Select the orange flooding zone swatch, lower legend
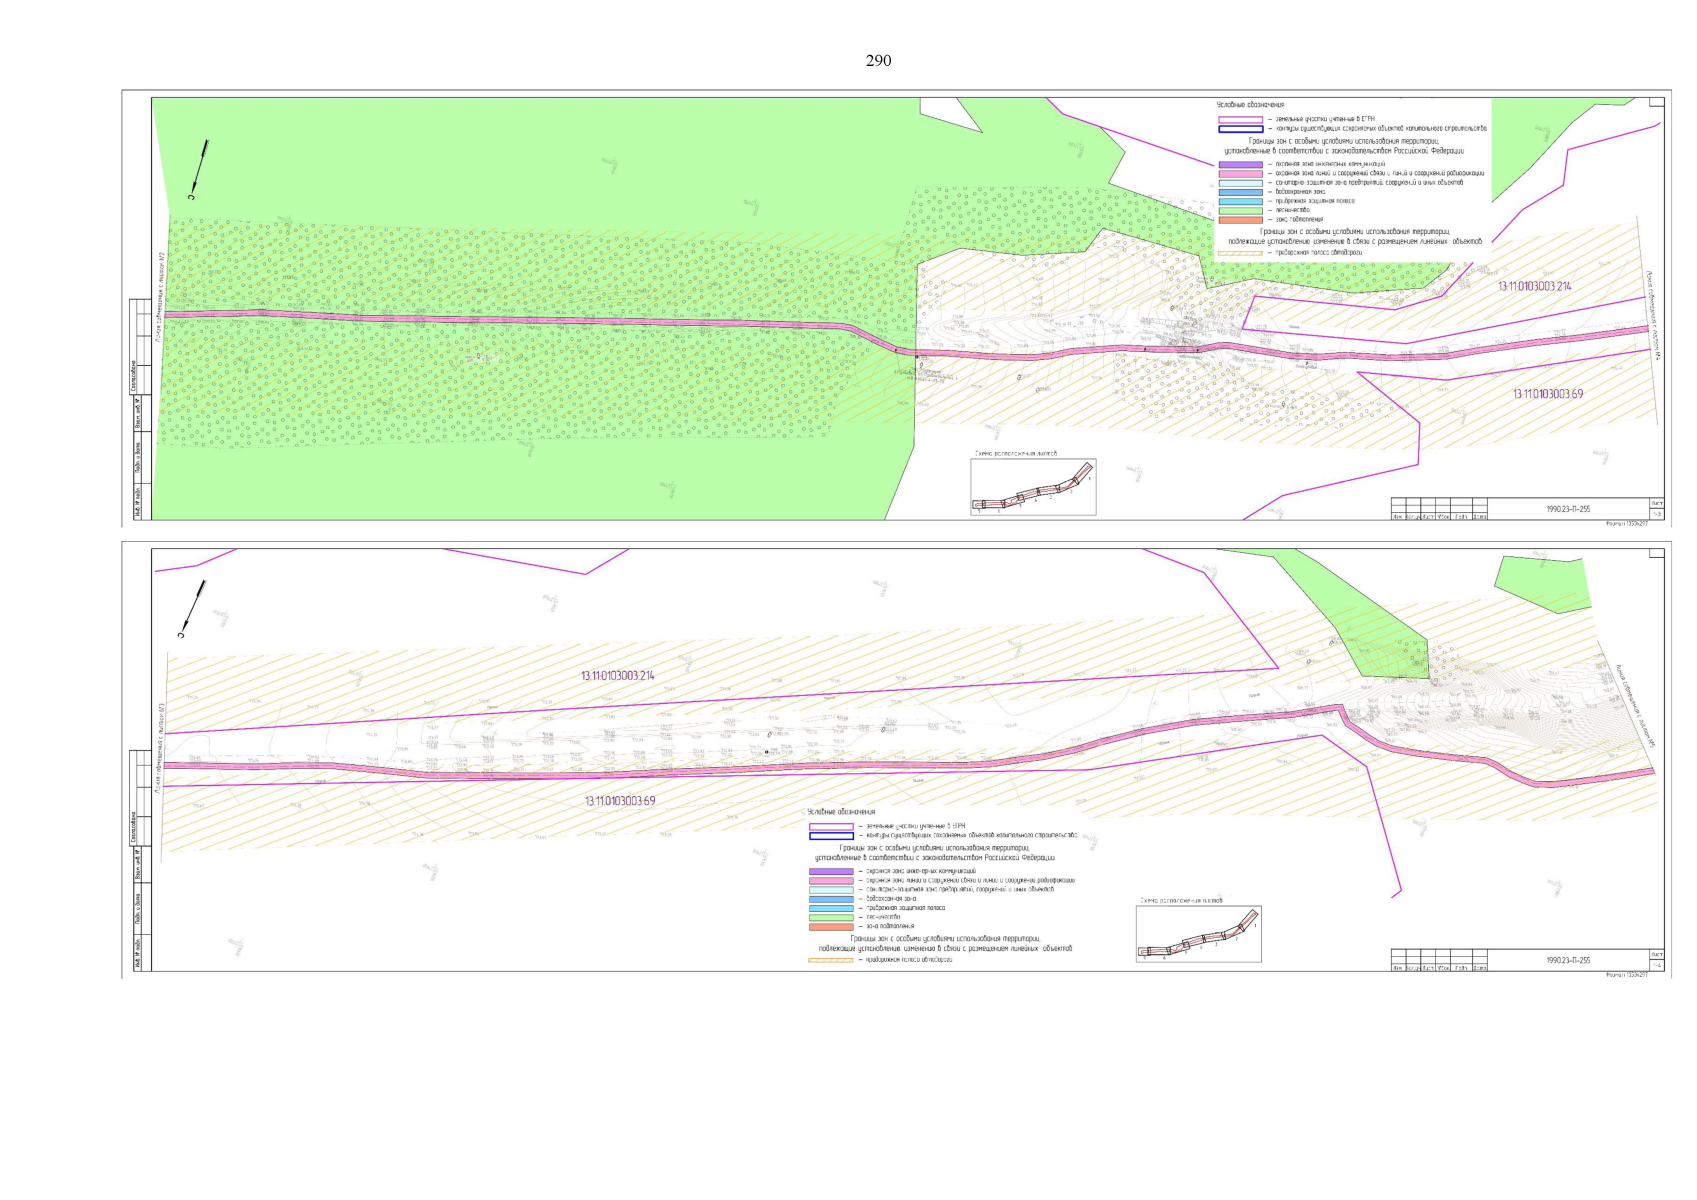This screenshot has width=1697, height=1200. pos(830,926)
